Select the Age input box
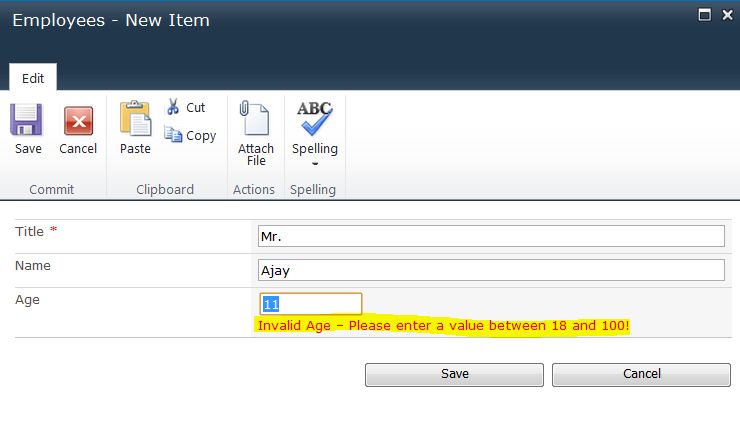The image size is (740, 442). click(x=310, y=304)
